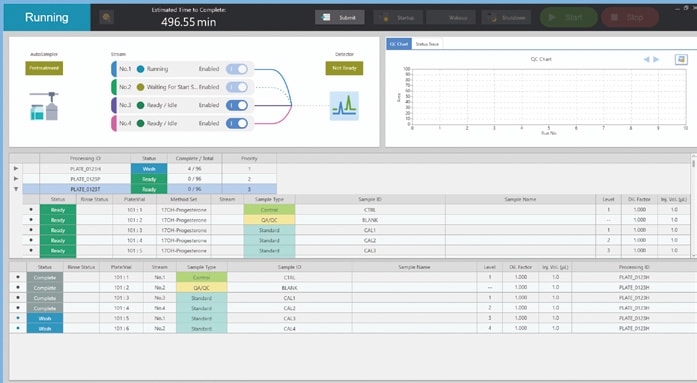Go to previous QC chart with left arrow
This screenshot has height=383, width=697.
coord(646,59)
